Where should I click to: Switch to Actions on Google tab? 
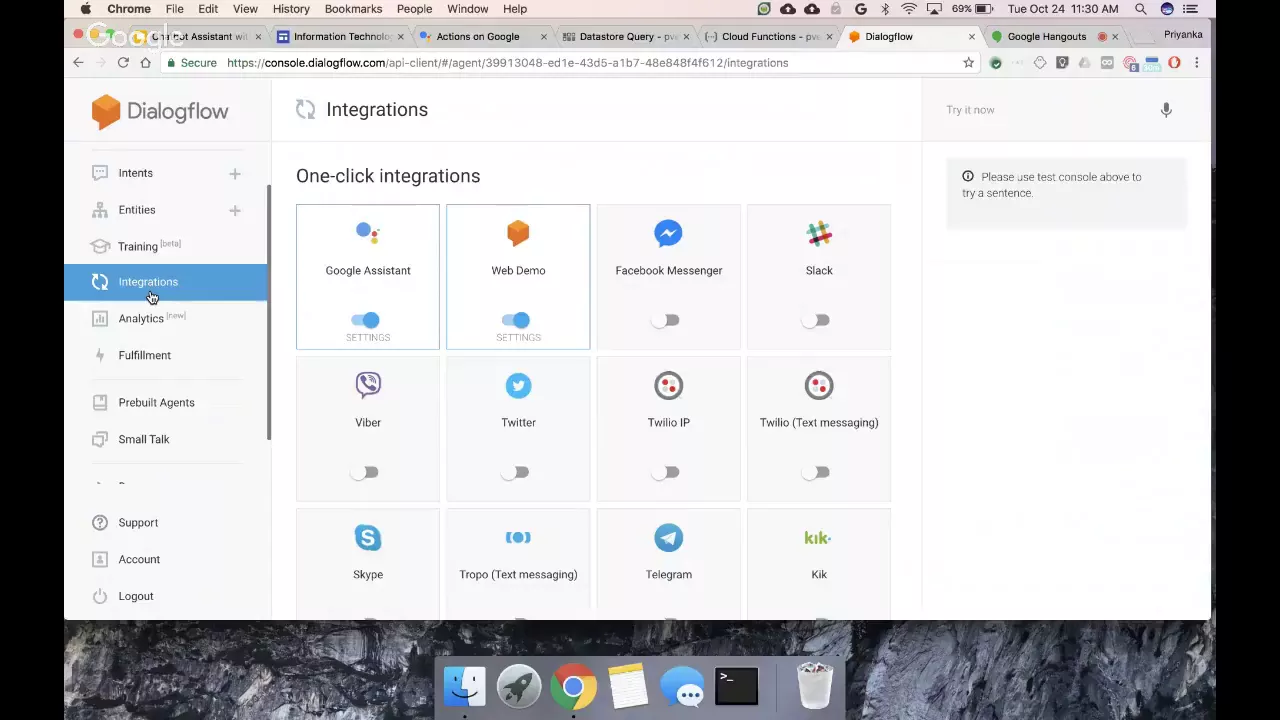(x=483, y=36)
